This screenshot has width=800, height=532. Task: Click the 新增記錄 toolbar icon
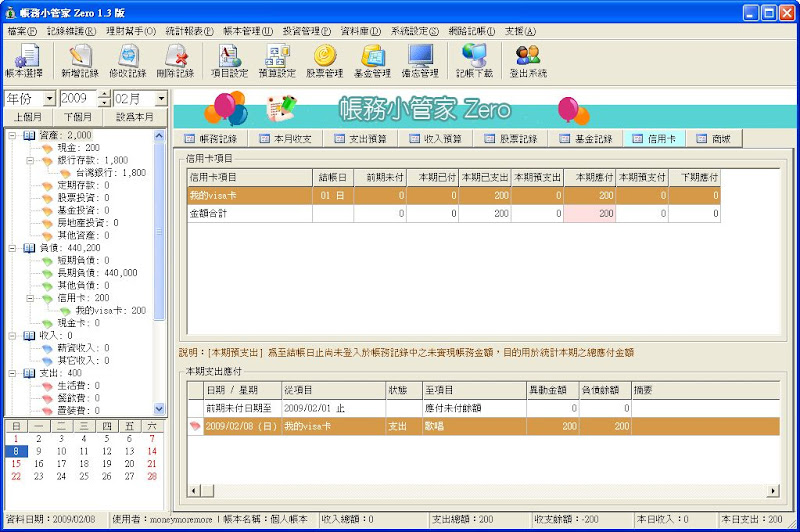(79, 60)
